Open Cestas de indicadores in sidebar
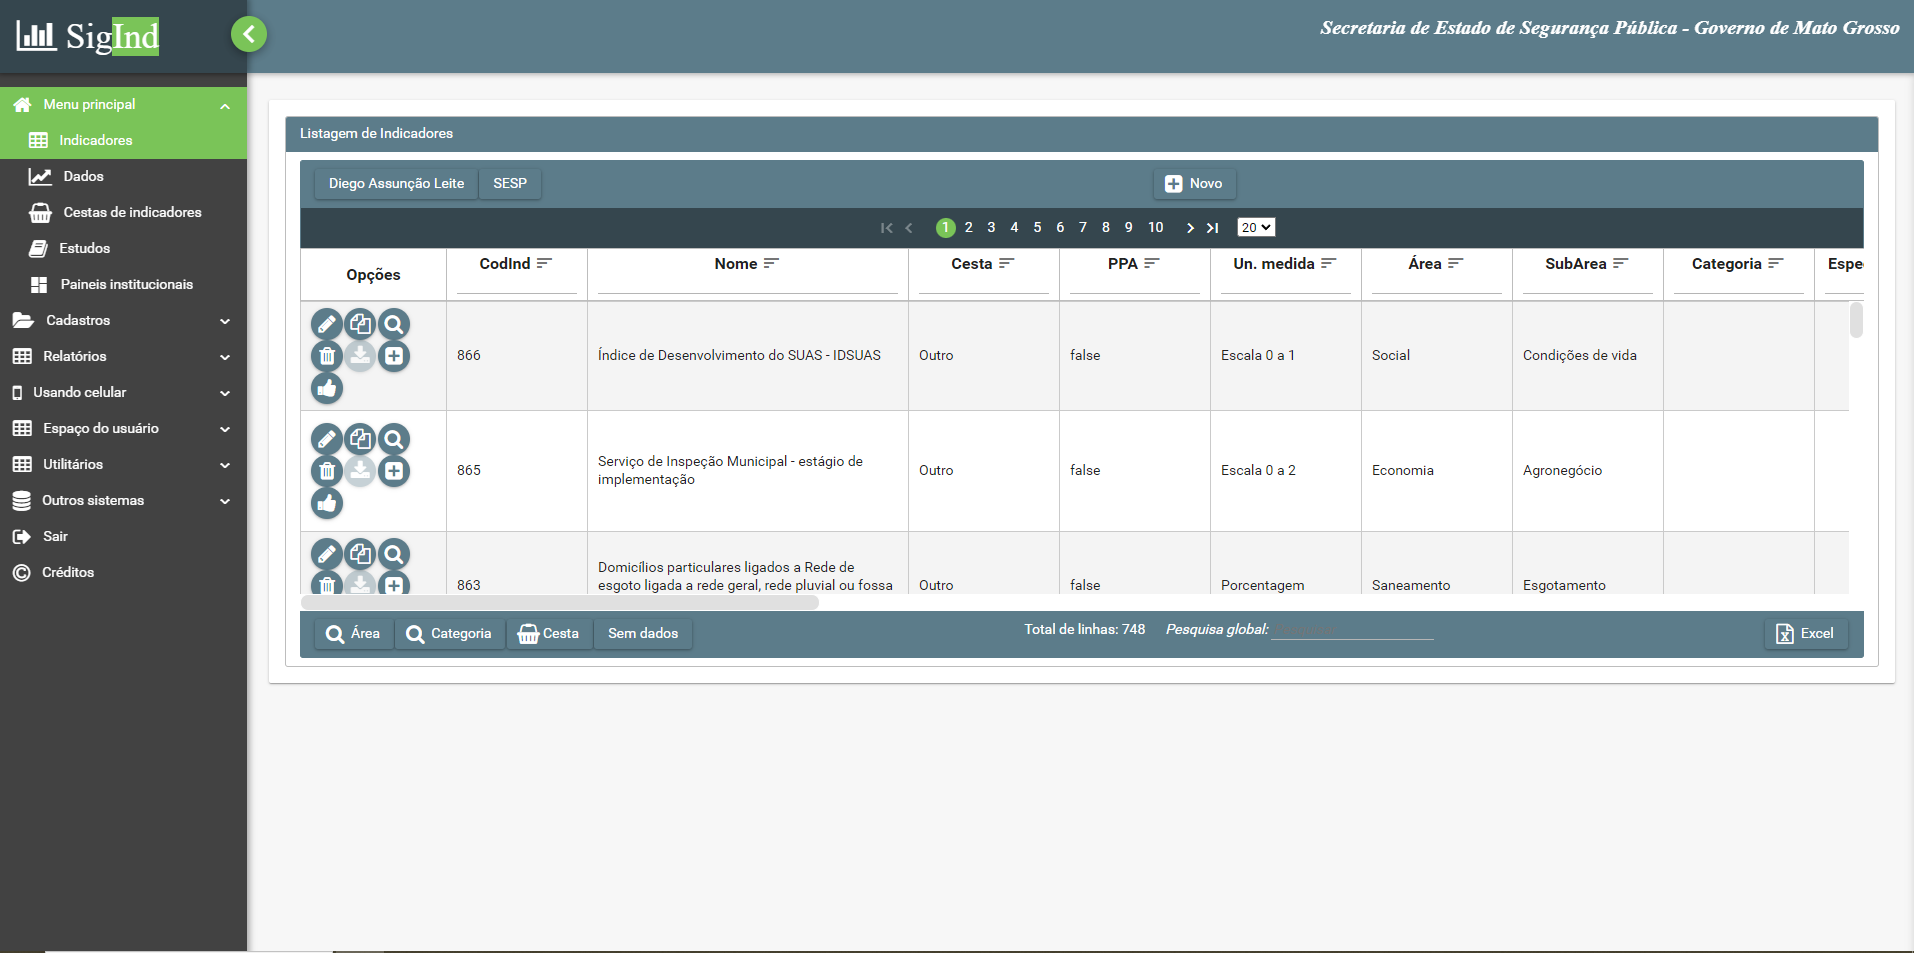 pos(132,212)
